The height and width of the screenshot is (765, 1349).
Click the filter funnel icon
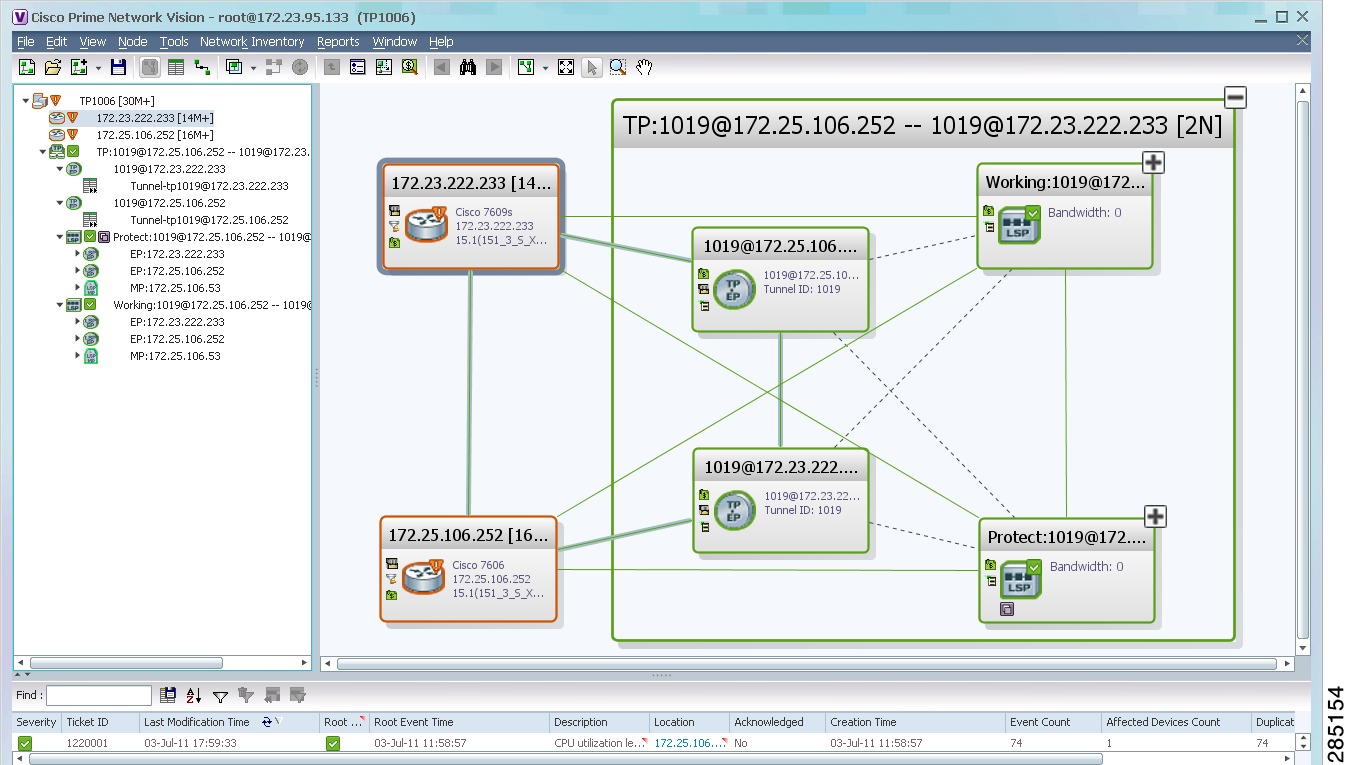[x=220, y=695]
